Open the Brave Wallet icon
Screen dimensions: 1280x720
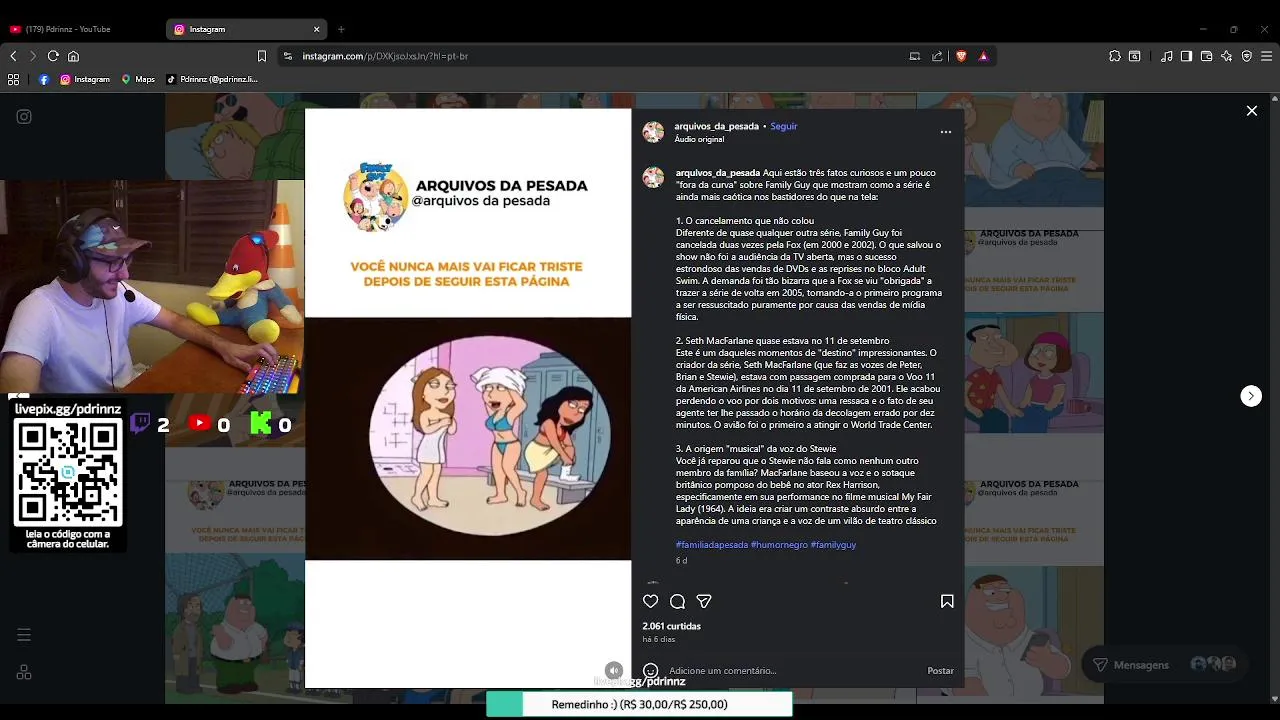click(1206, 56)
